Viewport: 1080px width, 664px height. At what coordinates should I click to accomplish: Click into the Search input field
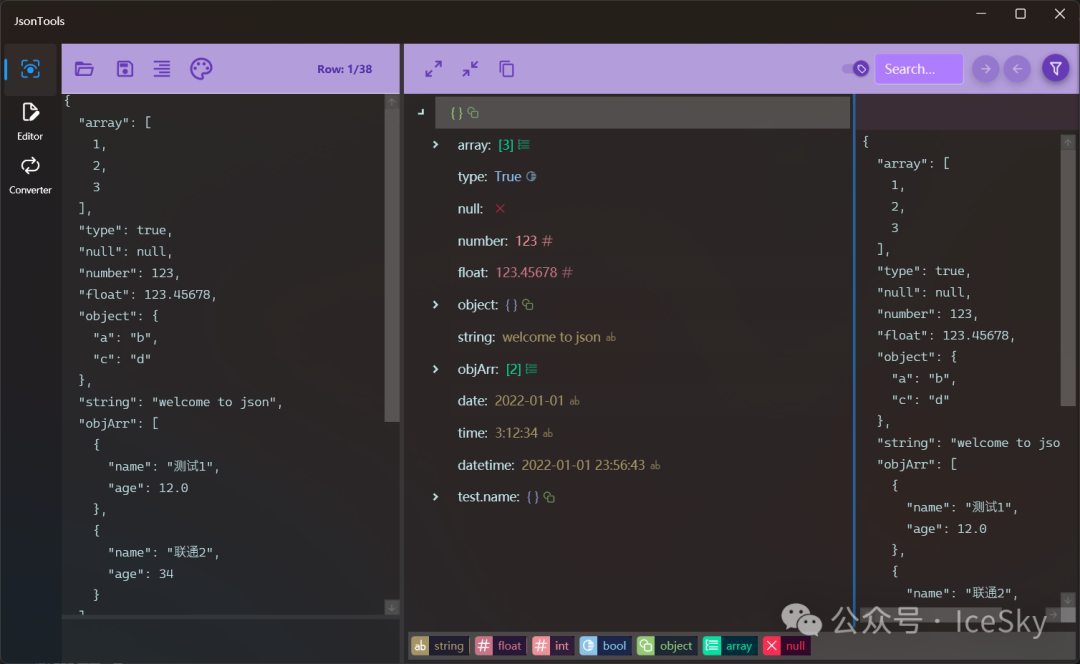tap(918, 69)
